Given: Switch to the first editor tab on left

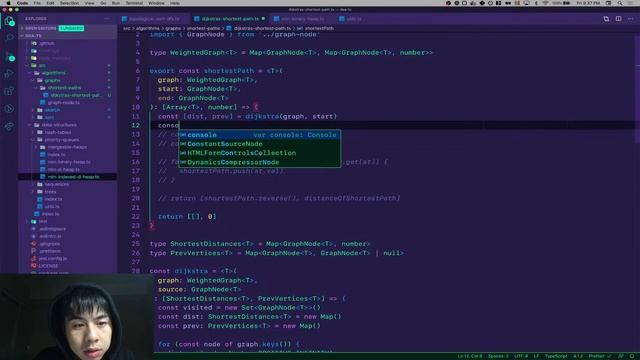Looking at the screenshot, I should tap(154, 19).
